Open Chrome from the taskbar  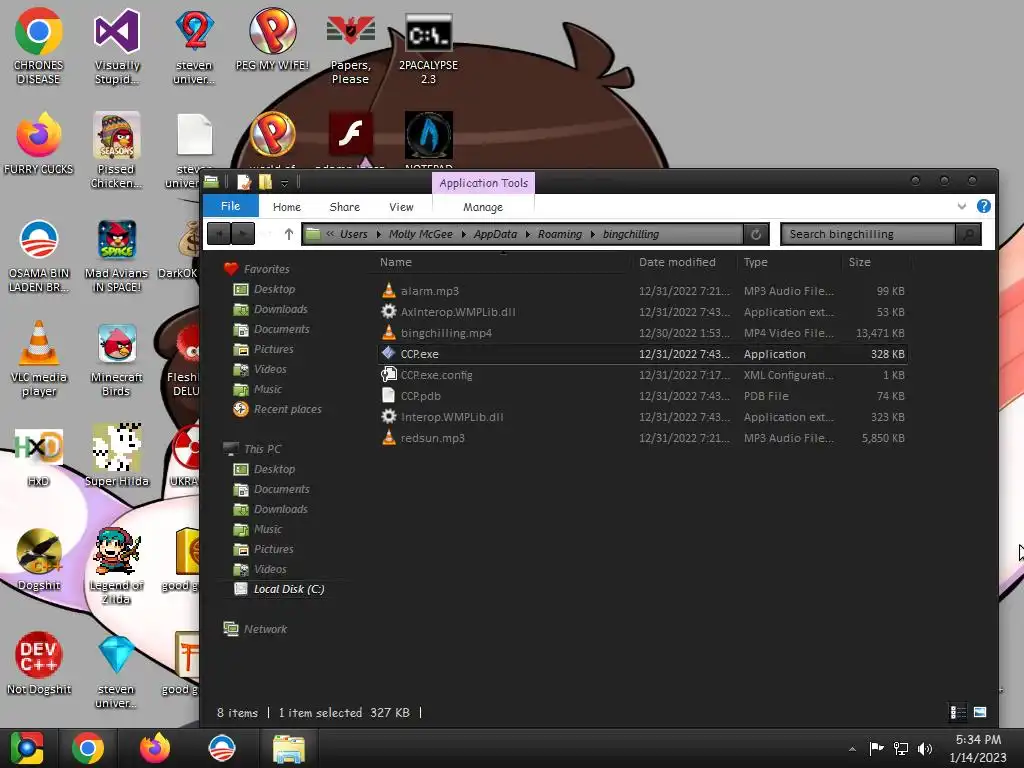coord(88,748)
